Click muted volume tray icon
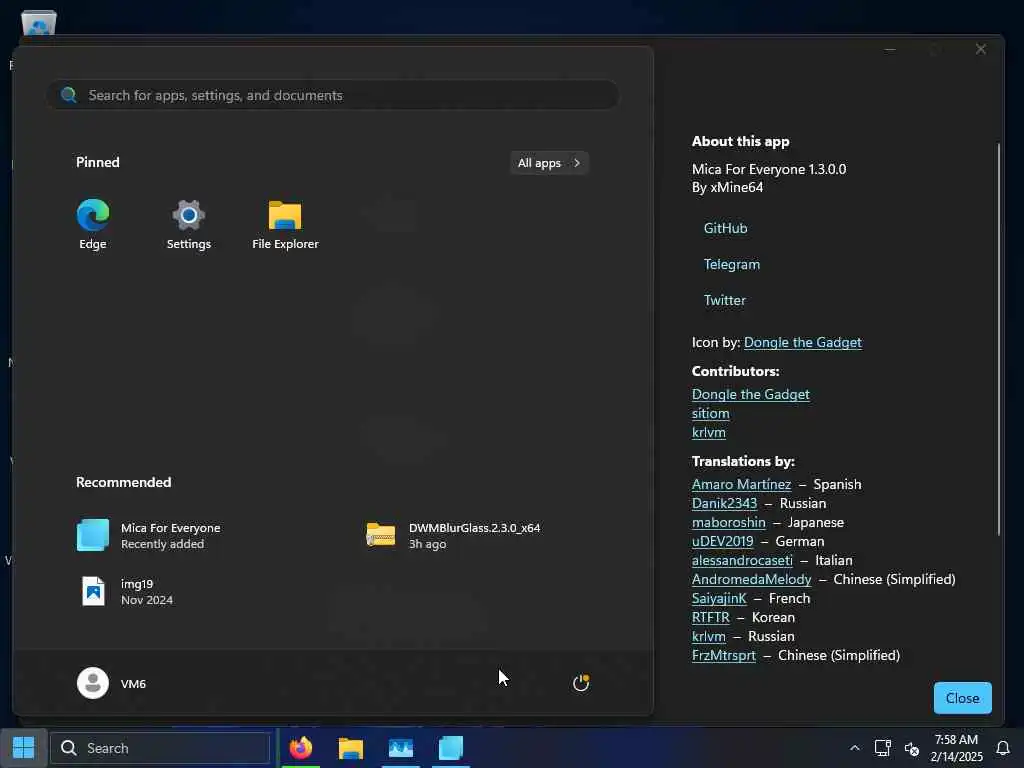 pyautogui.click(x=912, y=748)
